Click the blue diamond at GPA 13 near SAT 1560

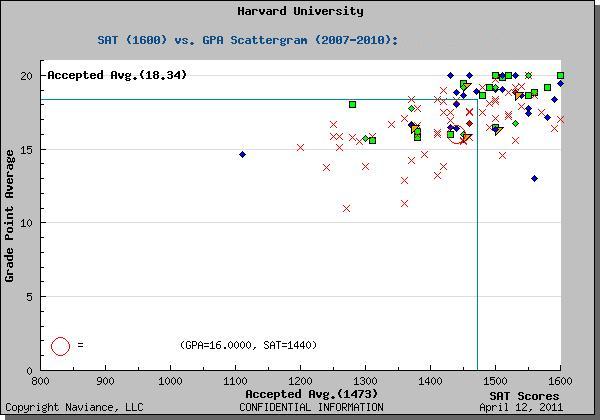tap(535, 179)
